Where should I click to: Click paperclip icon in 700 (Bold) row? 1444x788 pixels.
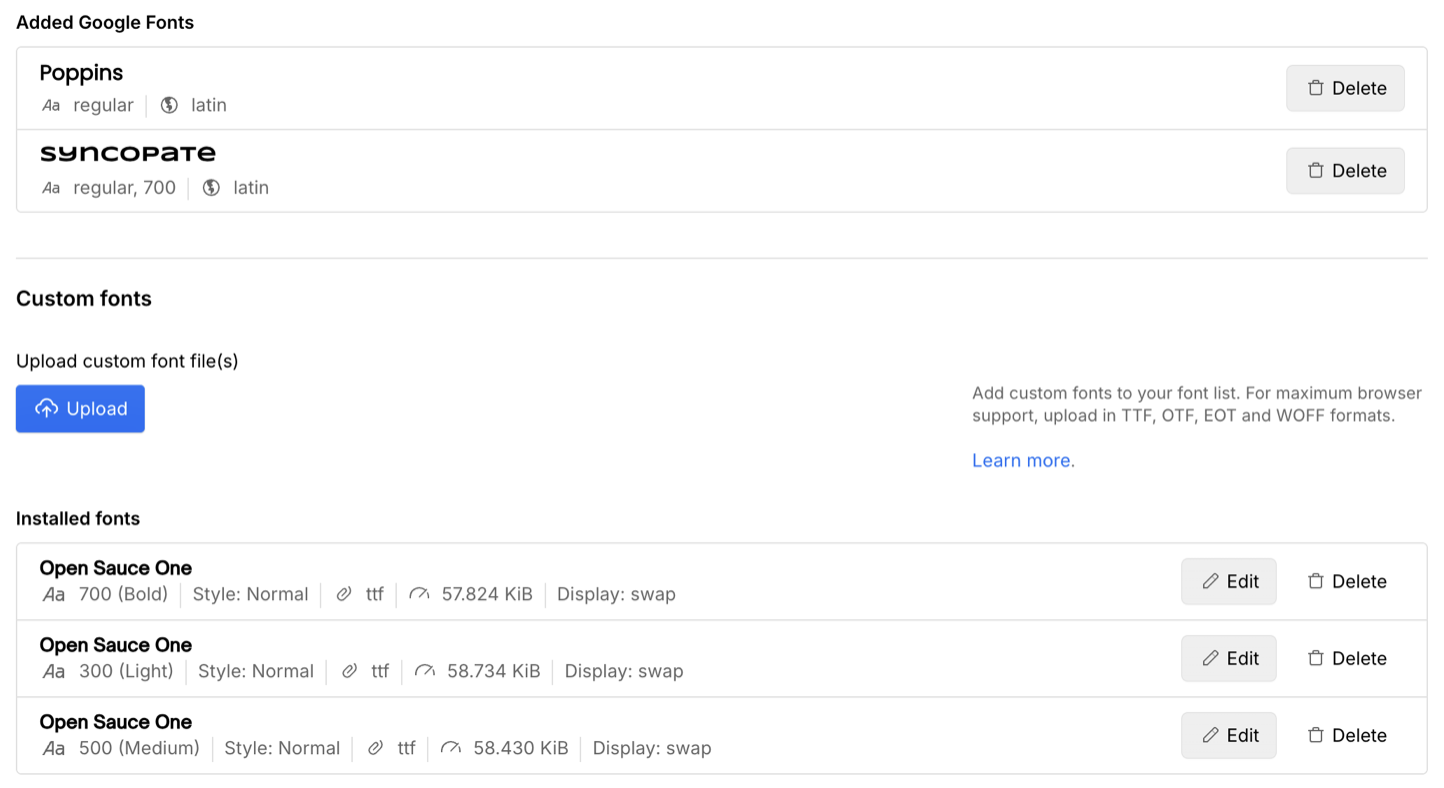[344, 595]
